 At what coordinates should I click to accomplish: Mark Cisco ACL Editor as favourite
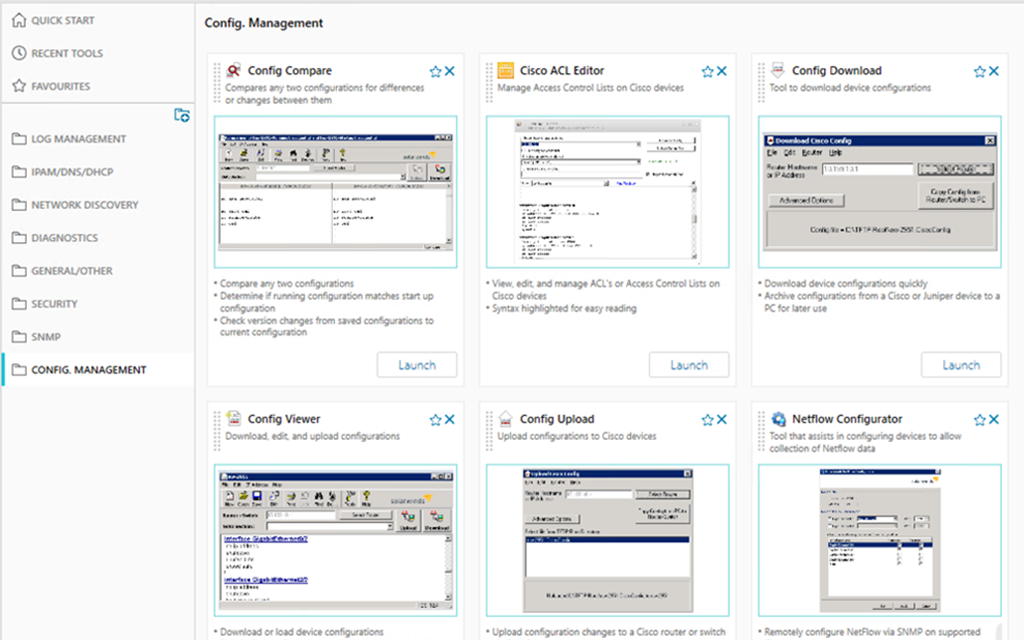click(x=706, y=70)
